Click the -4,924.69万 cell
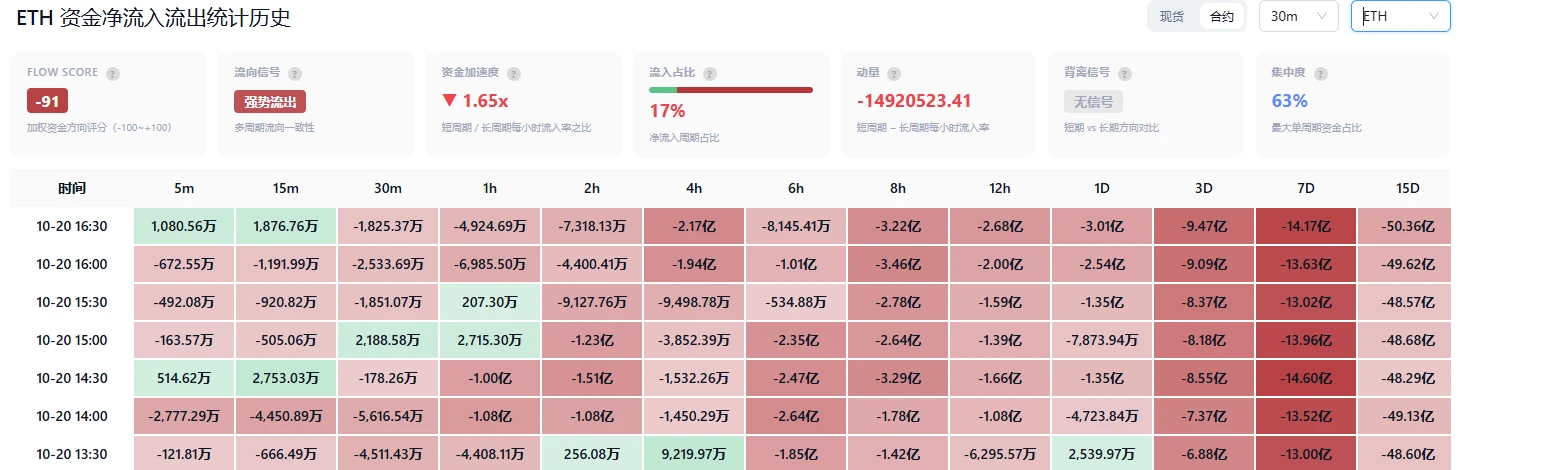The width and height of the screenshot is (1542, 470). click(490, 226)
